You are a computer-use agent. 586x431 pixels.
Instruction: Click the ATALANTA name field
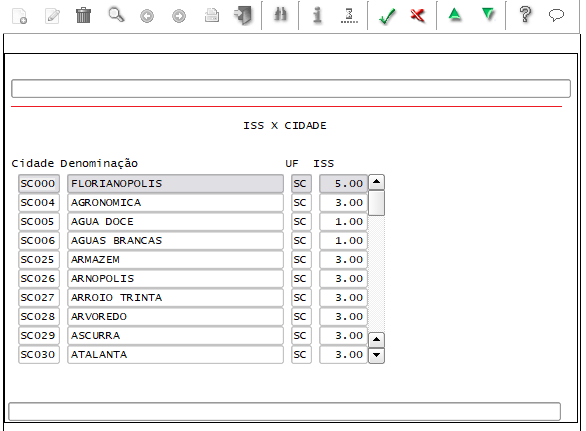click(x=175, y=355)
